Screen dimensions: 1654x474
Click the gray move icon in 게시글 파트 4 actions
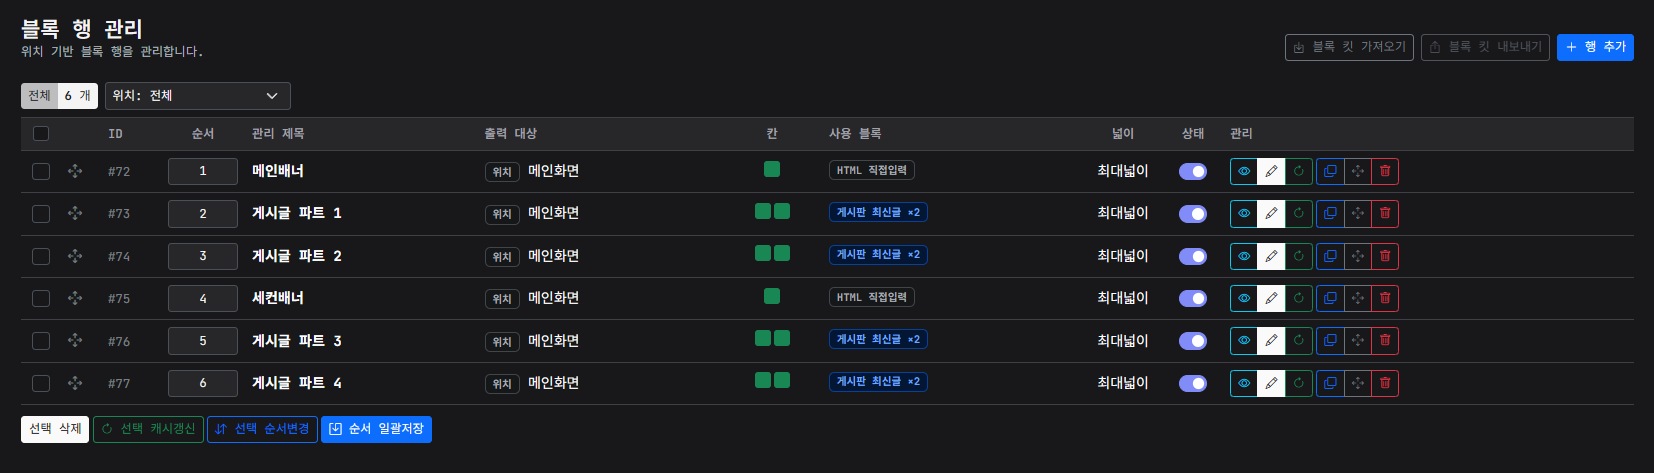point(1358,383)
